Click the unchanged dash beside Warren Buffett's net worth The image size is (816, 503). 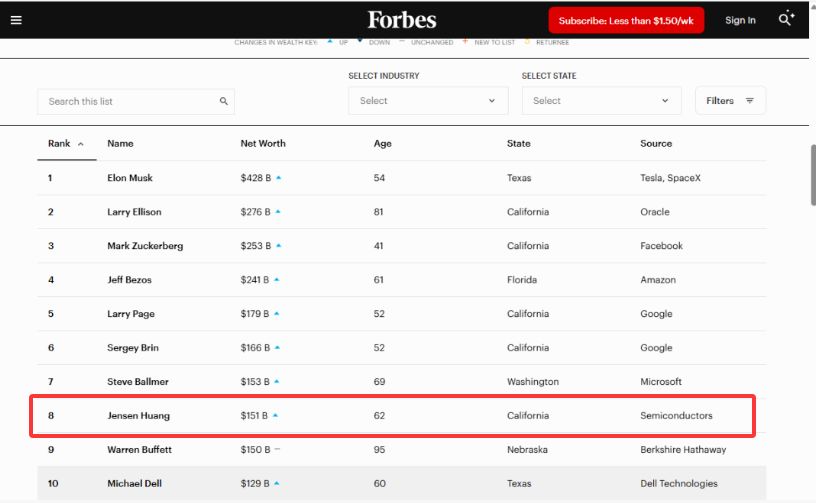(277, 450)
